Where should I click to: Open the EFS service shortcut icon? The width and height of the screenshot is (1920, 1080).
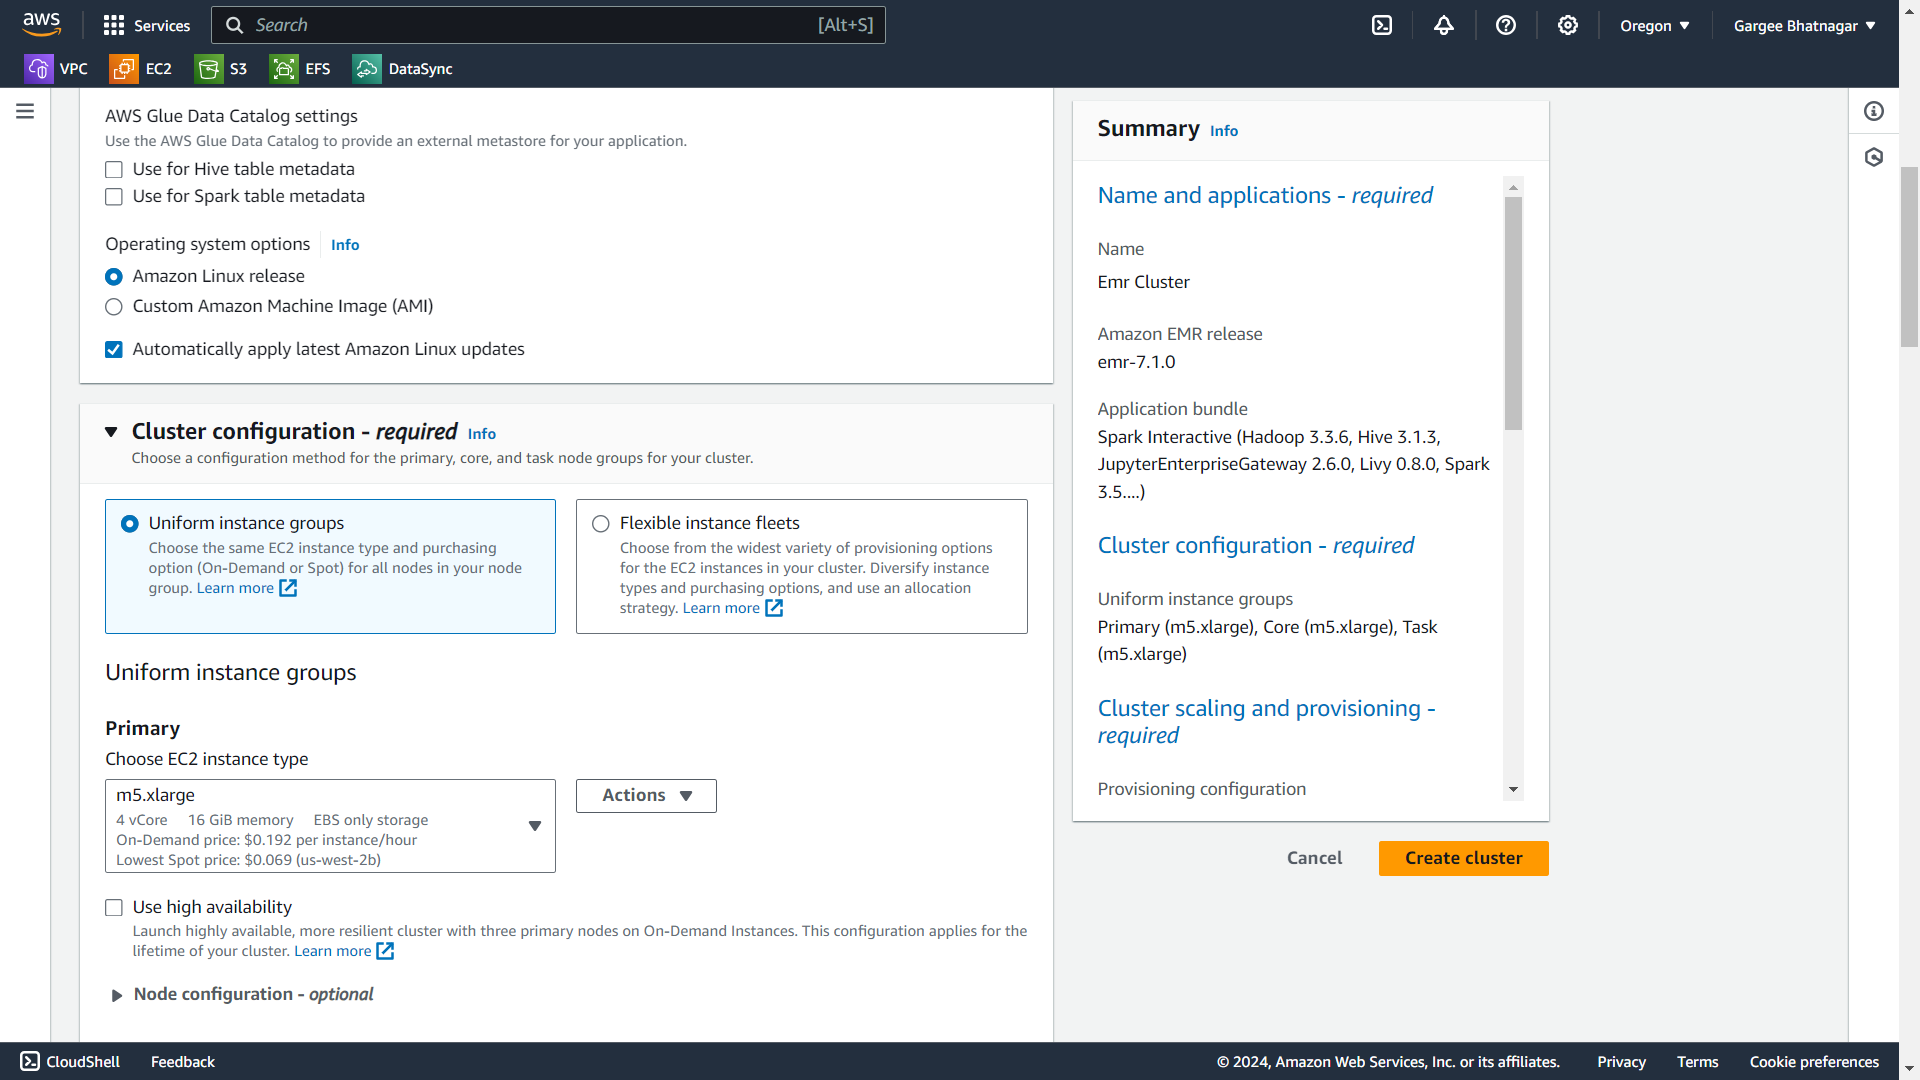284,69
